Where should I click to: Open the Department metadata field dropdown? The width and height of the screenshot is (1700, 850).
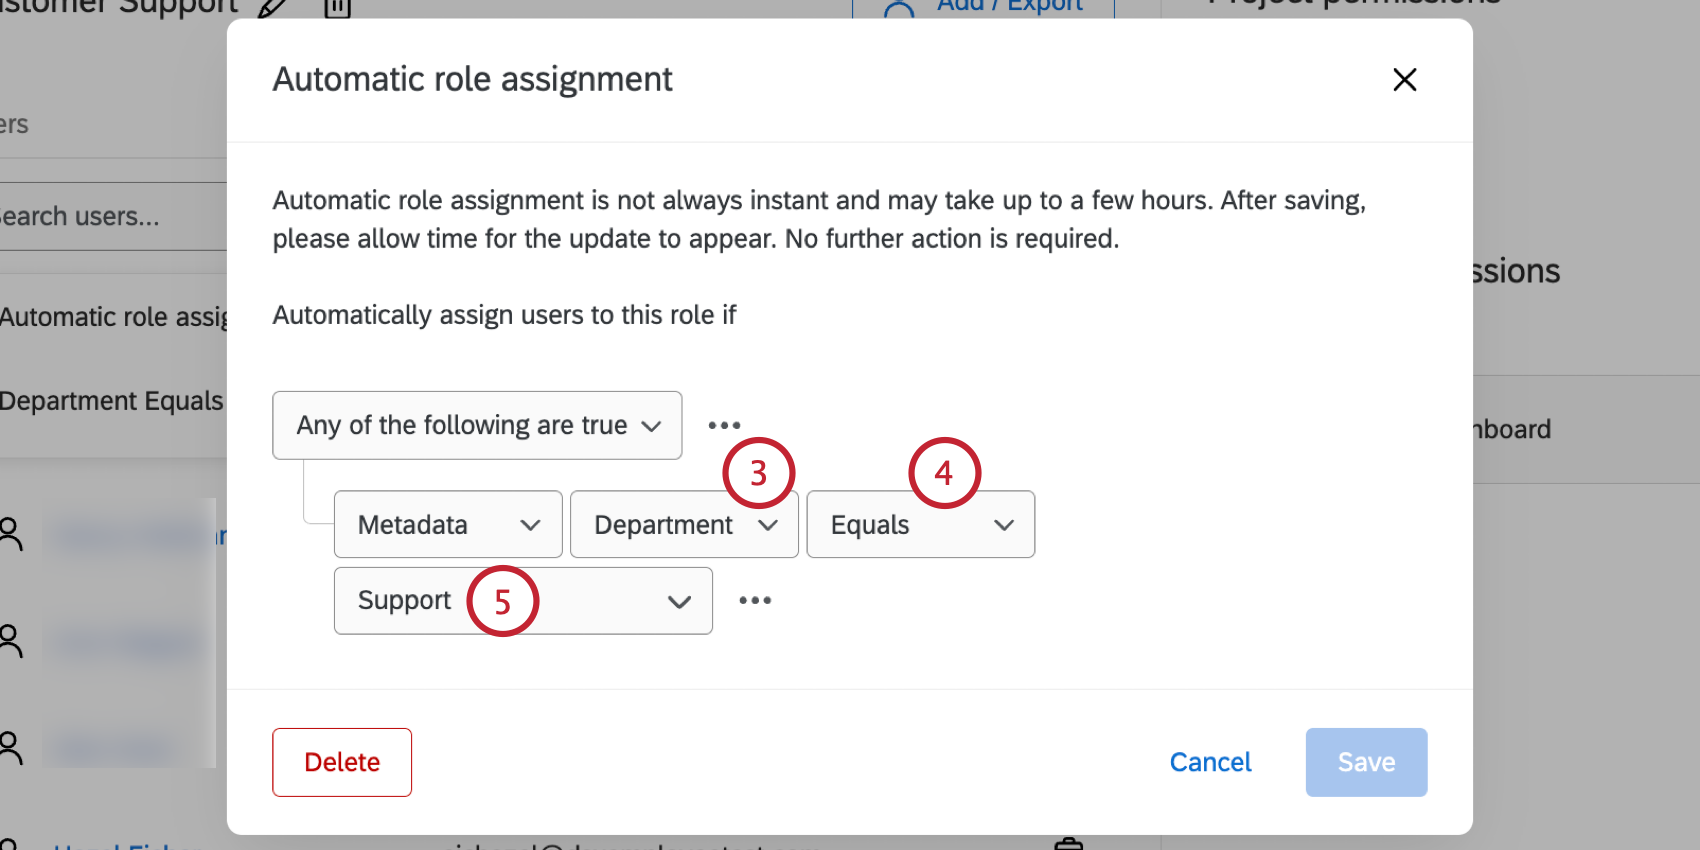point(684,525)
